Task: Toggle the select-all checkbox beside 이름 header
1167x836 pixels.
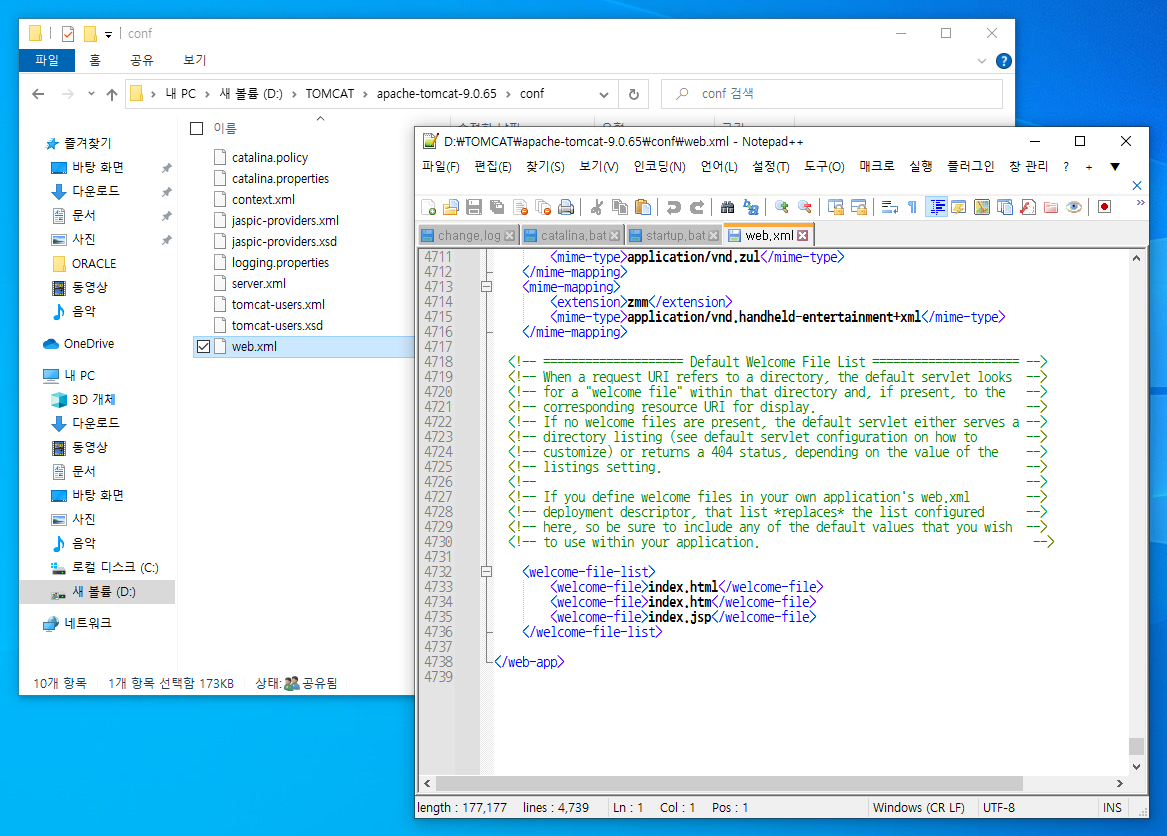Action: point(197,128)
